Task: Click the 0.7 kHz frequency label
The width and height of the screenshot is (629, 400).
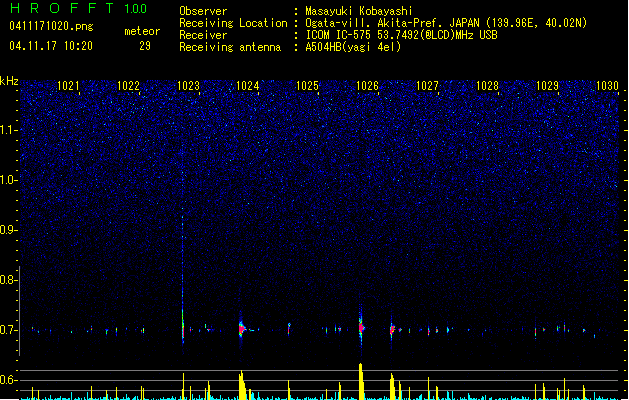Action: click(x=8, y=330)
